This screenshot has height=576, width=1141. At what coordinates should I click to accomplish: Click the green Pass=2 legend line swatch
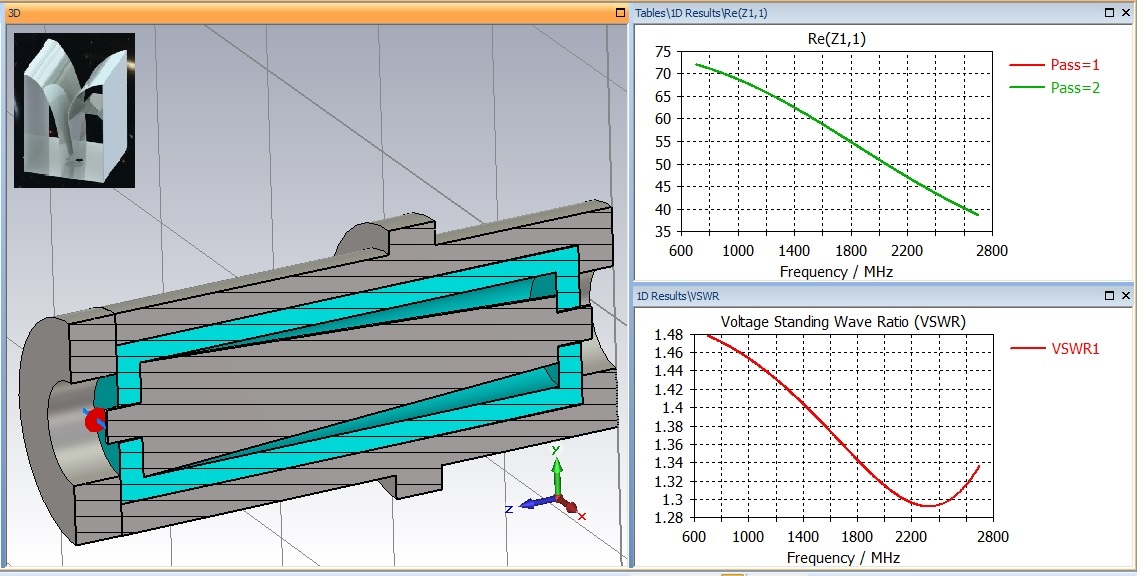[1026, 88]
